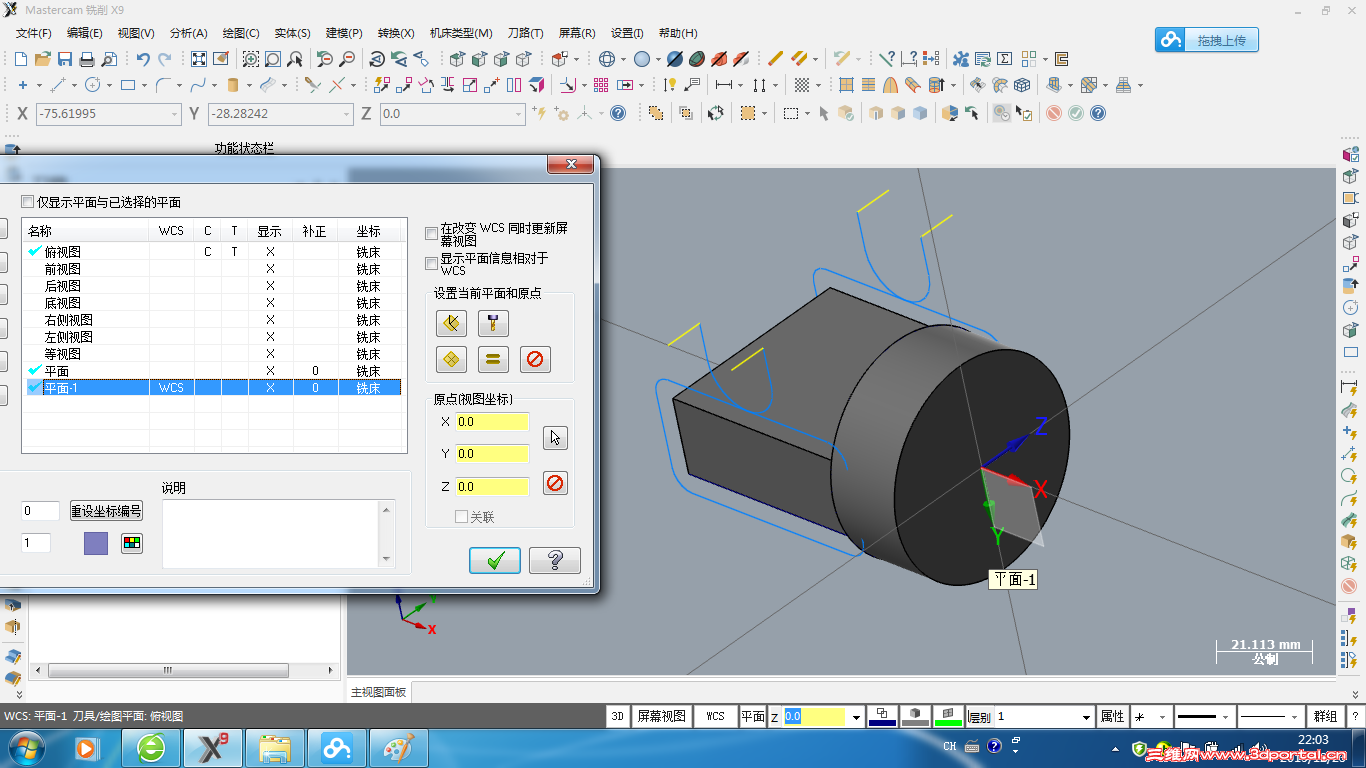Click the rectangular array pattern icon
The image size is (1366, 768).
(601, 85)
